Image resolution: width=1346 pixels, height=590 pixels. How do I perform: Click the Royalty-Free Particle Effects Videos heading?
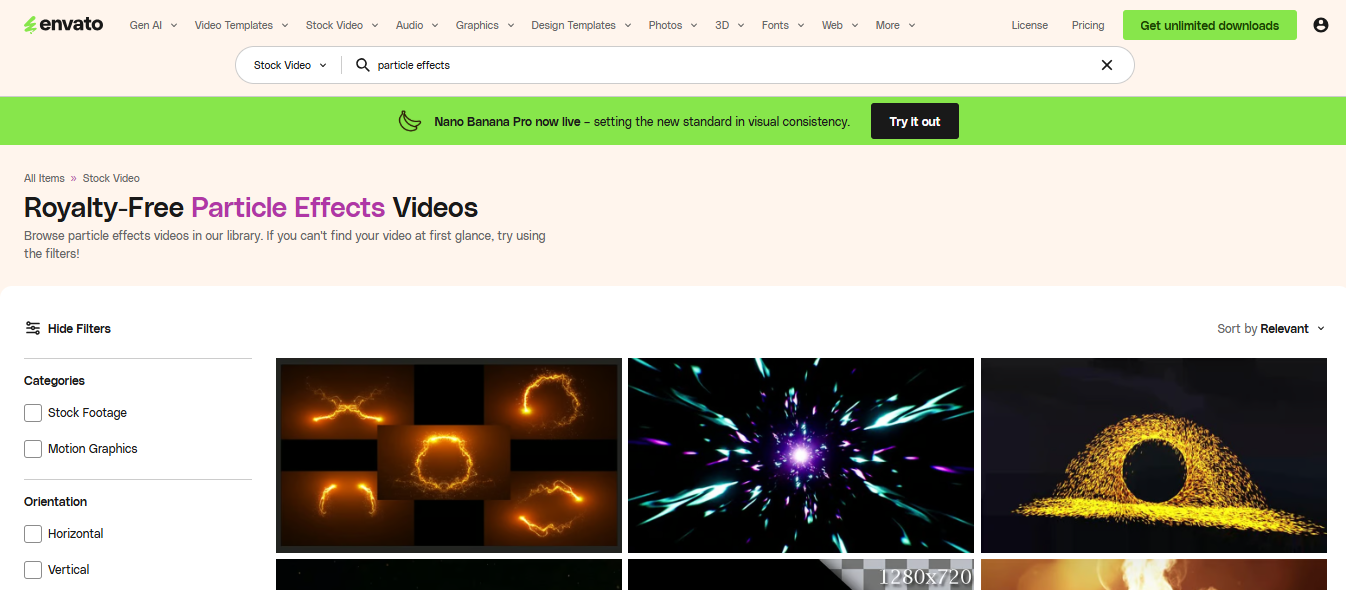[251, 207]
